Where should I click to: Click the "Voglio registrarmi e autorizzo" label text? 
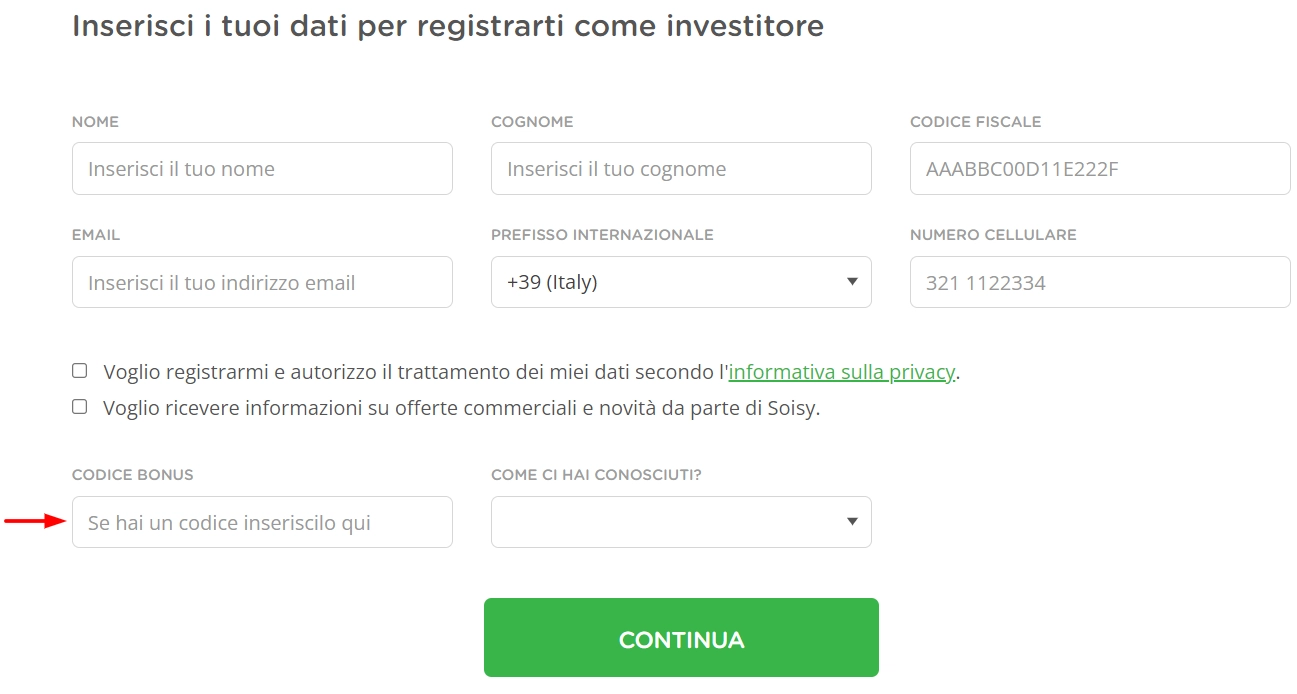coord(415,372)
